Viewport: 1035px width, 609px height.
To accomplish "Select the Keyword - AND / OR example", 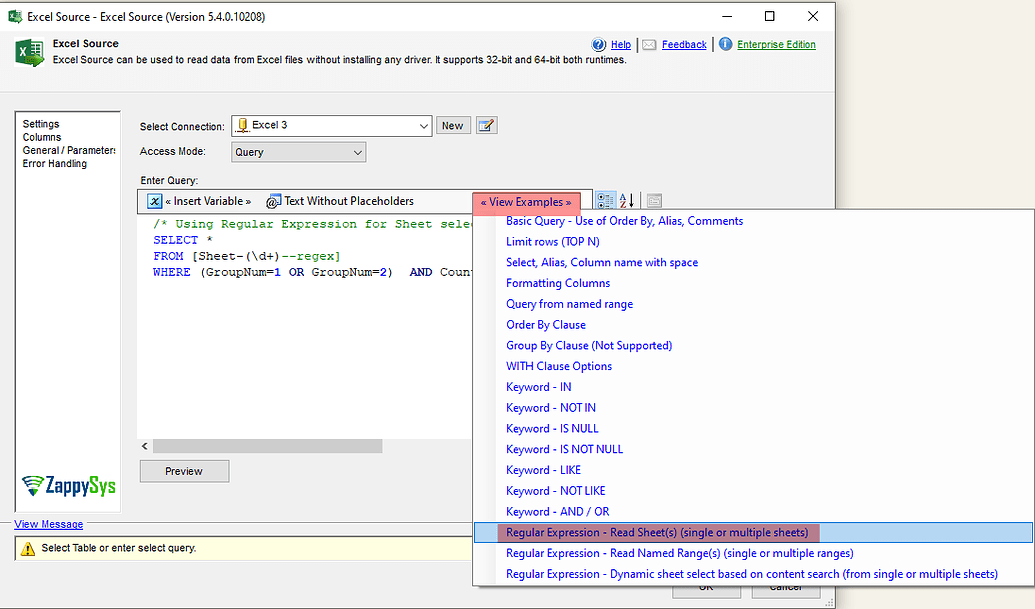I will coord(558,512).
